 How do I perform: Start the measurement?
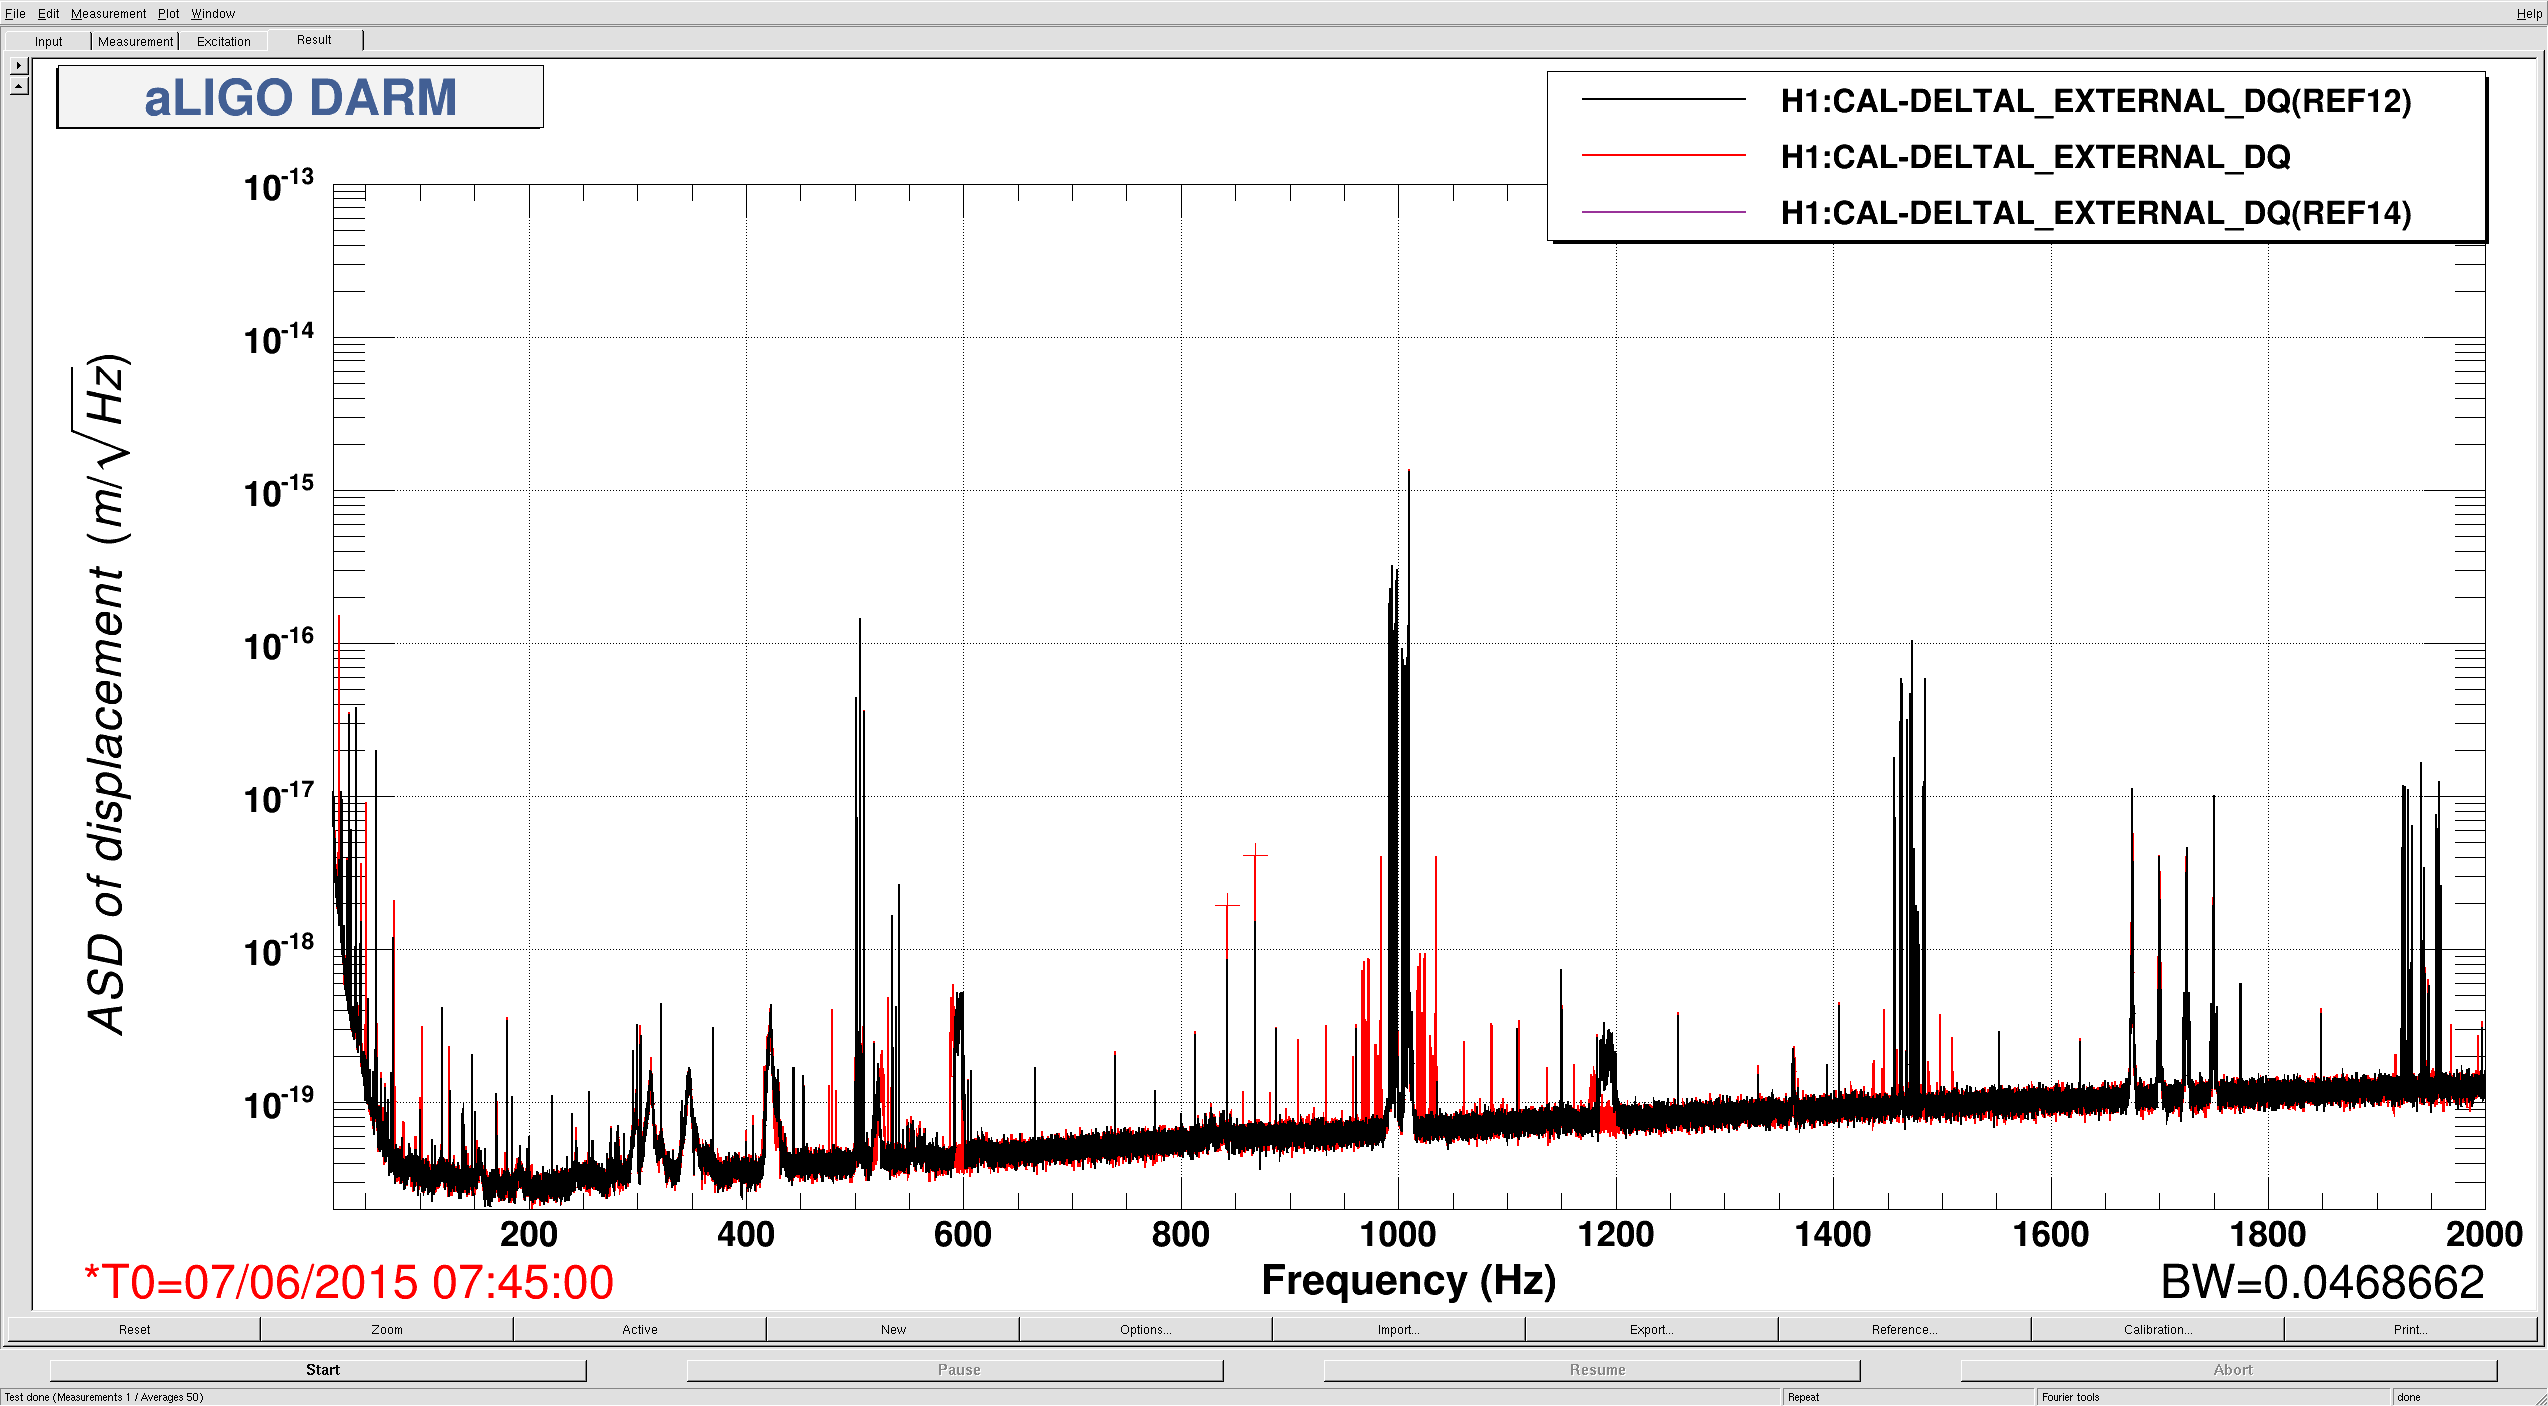coord(318,1370)
